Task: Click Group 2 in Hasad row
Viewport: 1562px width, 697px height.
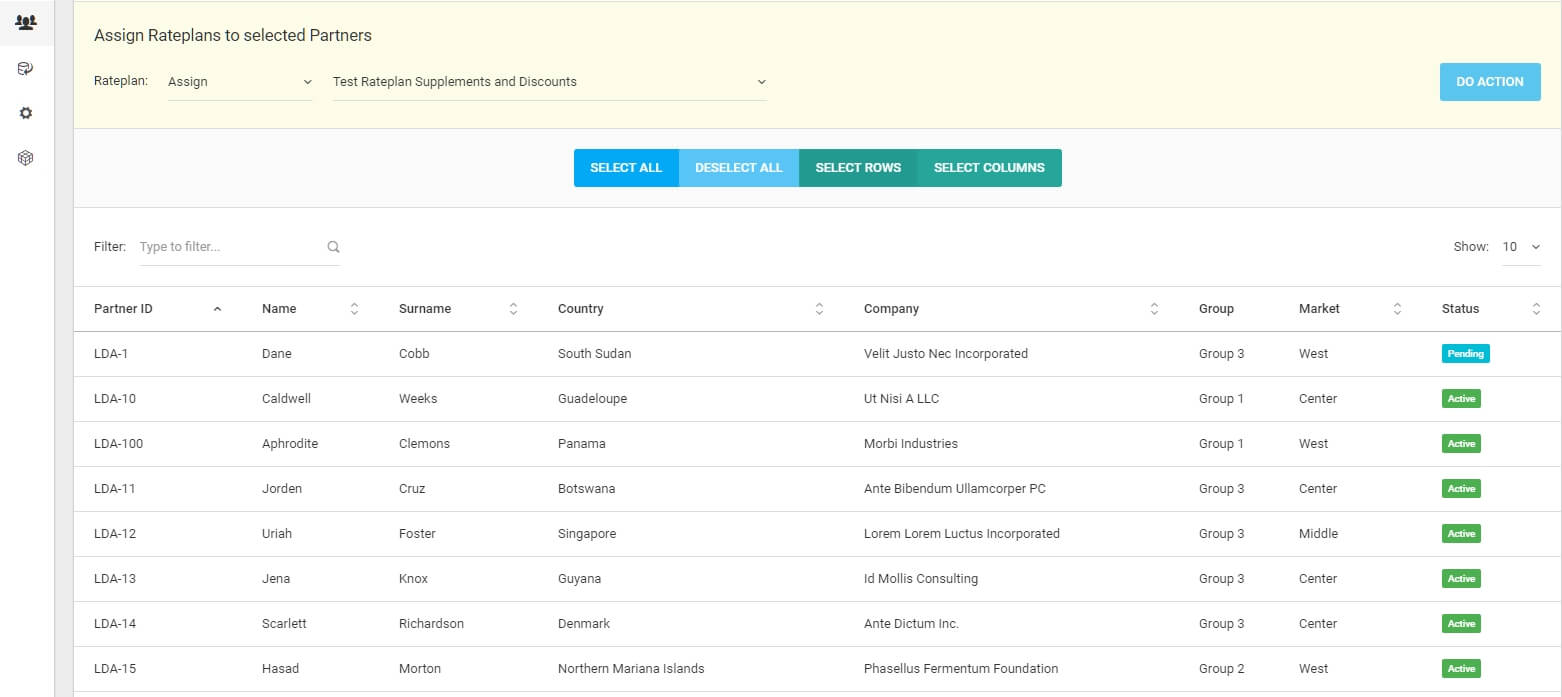Action: [1222, 669]
